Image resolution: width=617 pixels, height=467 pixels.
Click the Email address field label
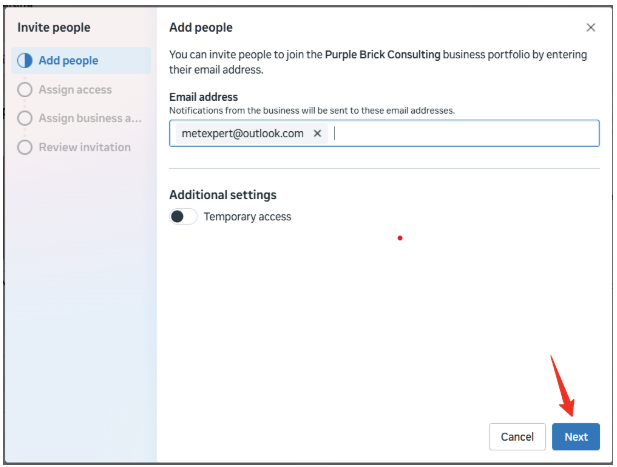coord(203,97)
